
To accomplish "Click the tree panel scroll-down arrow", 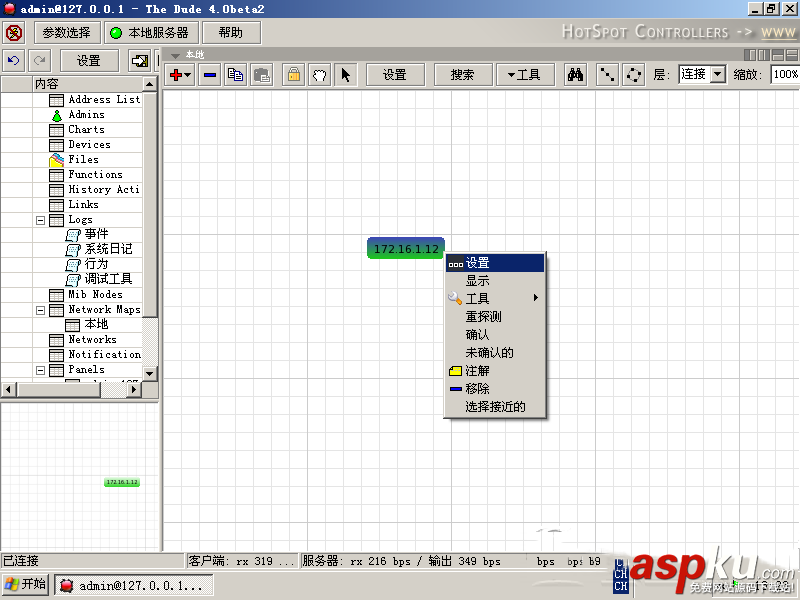I will coord(149,373).
